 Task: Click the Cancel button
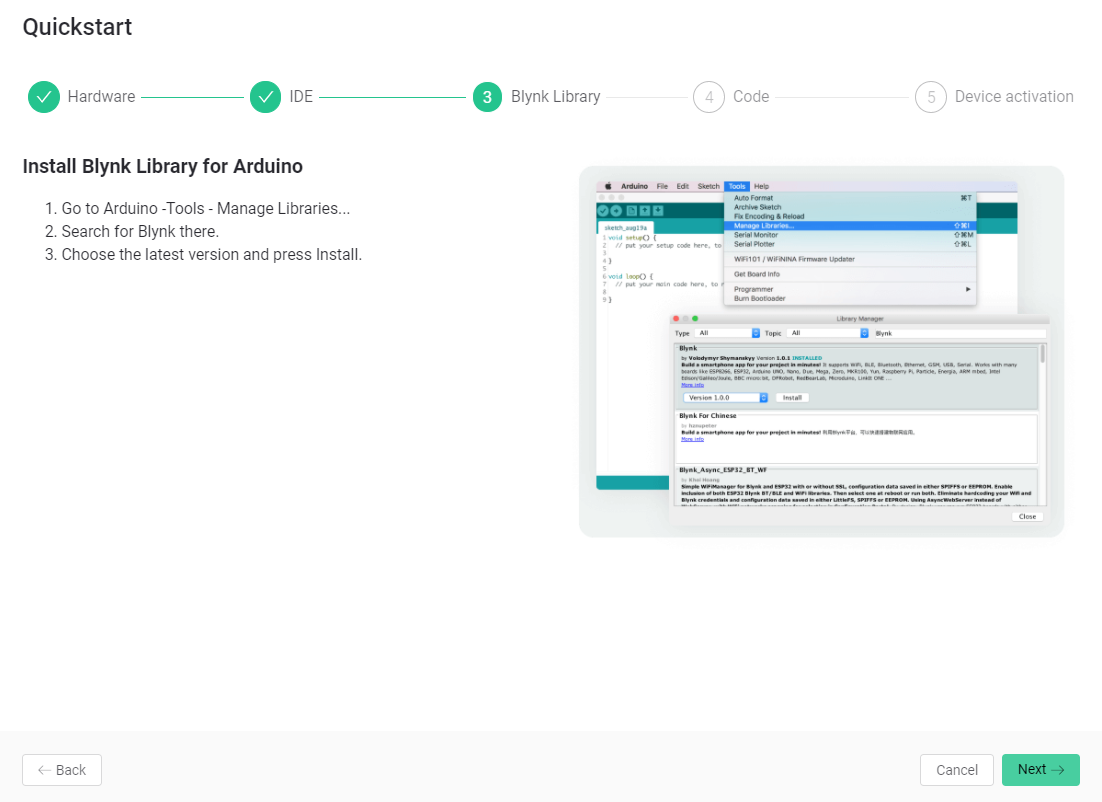pos(957,770)
